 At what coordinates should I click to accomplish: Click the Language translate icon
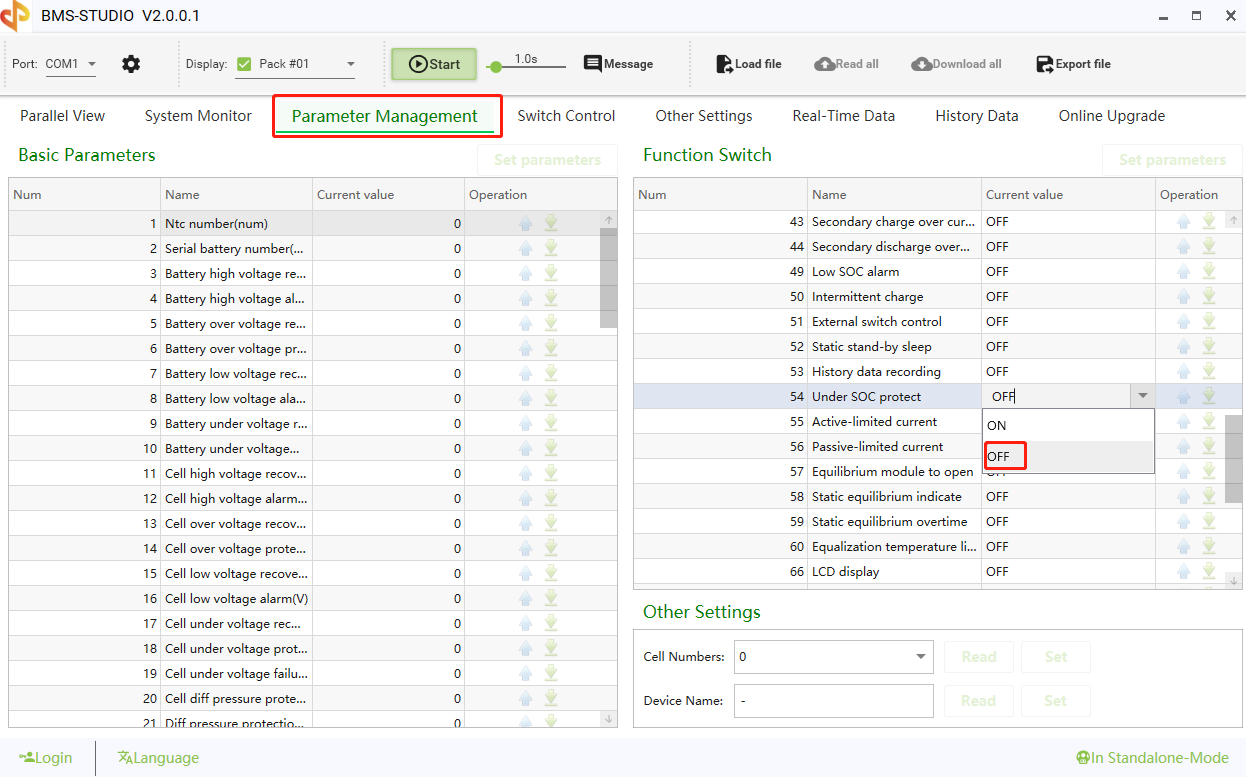tap(125, 758)
